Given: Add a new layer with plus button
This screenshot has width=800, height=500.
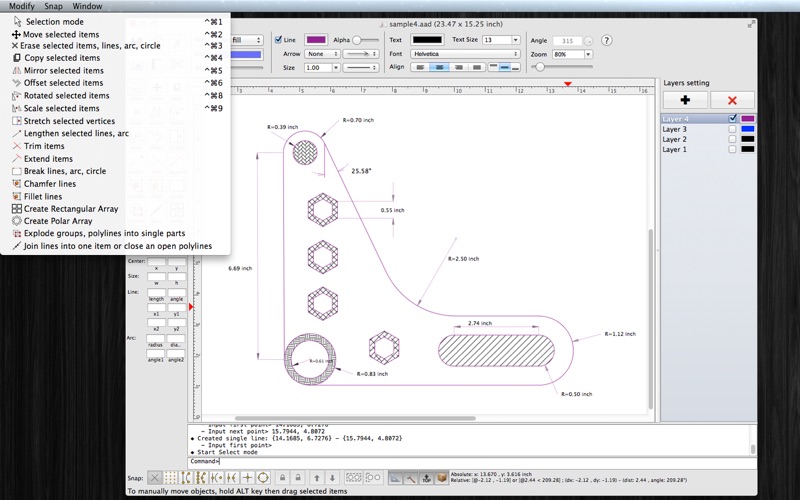Looking at the screenshot, I should [685, 100].
